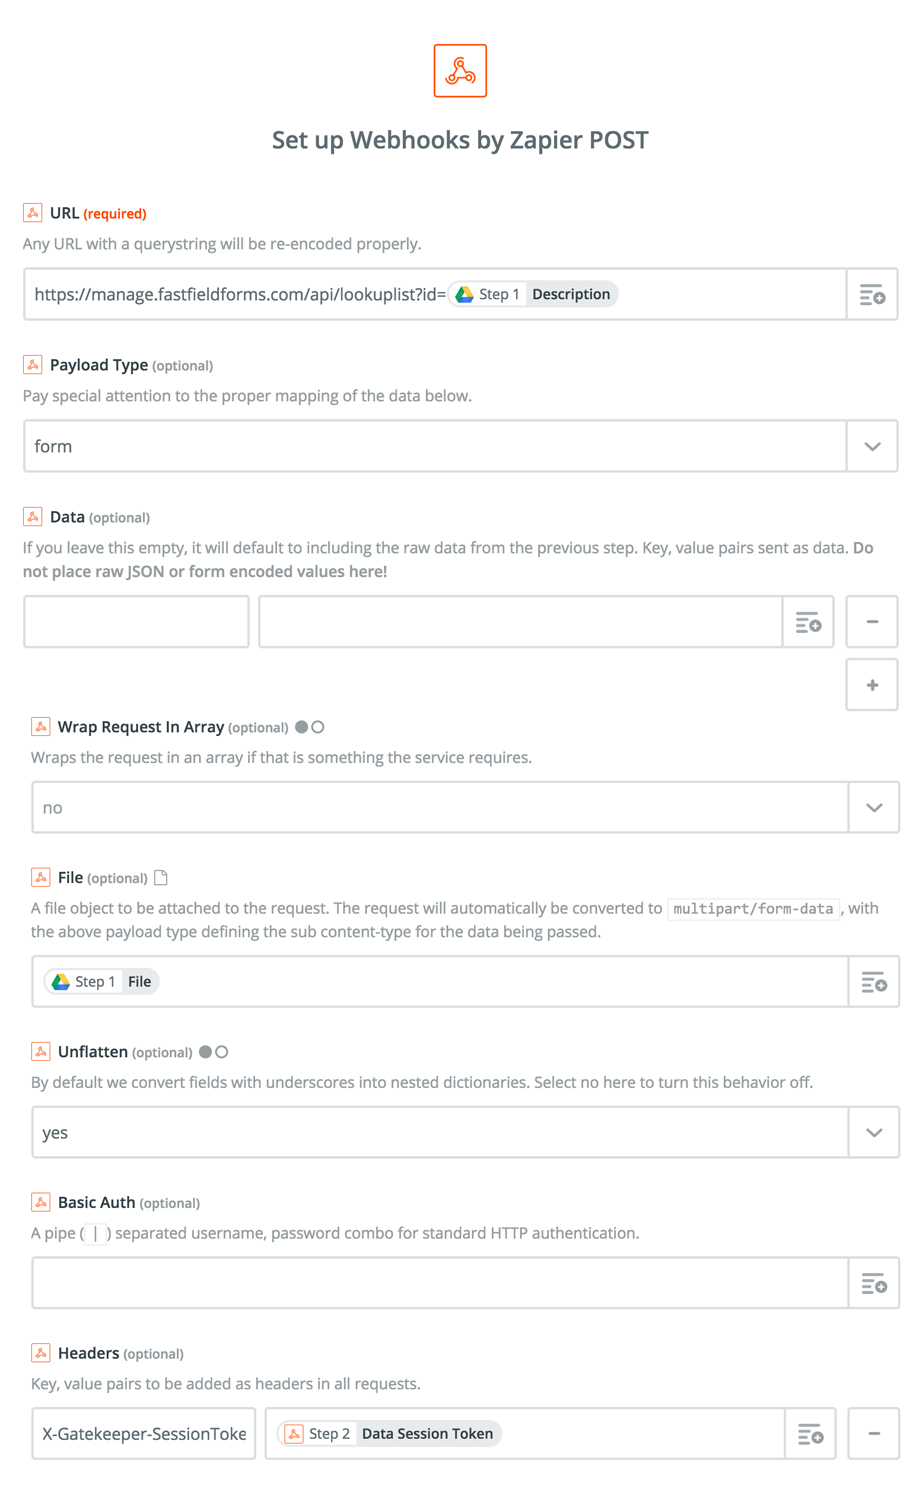Click the File field document icon

[161, 878]
